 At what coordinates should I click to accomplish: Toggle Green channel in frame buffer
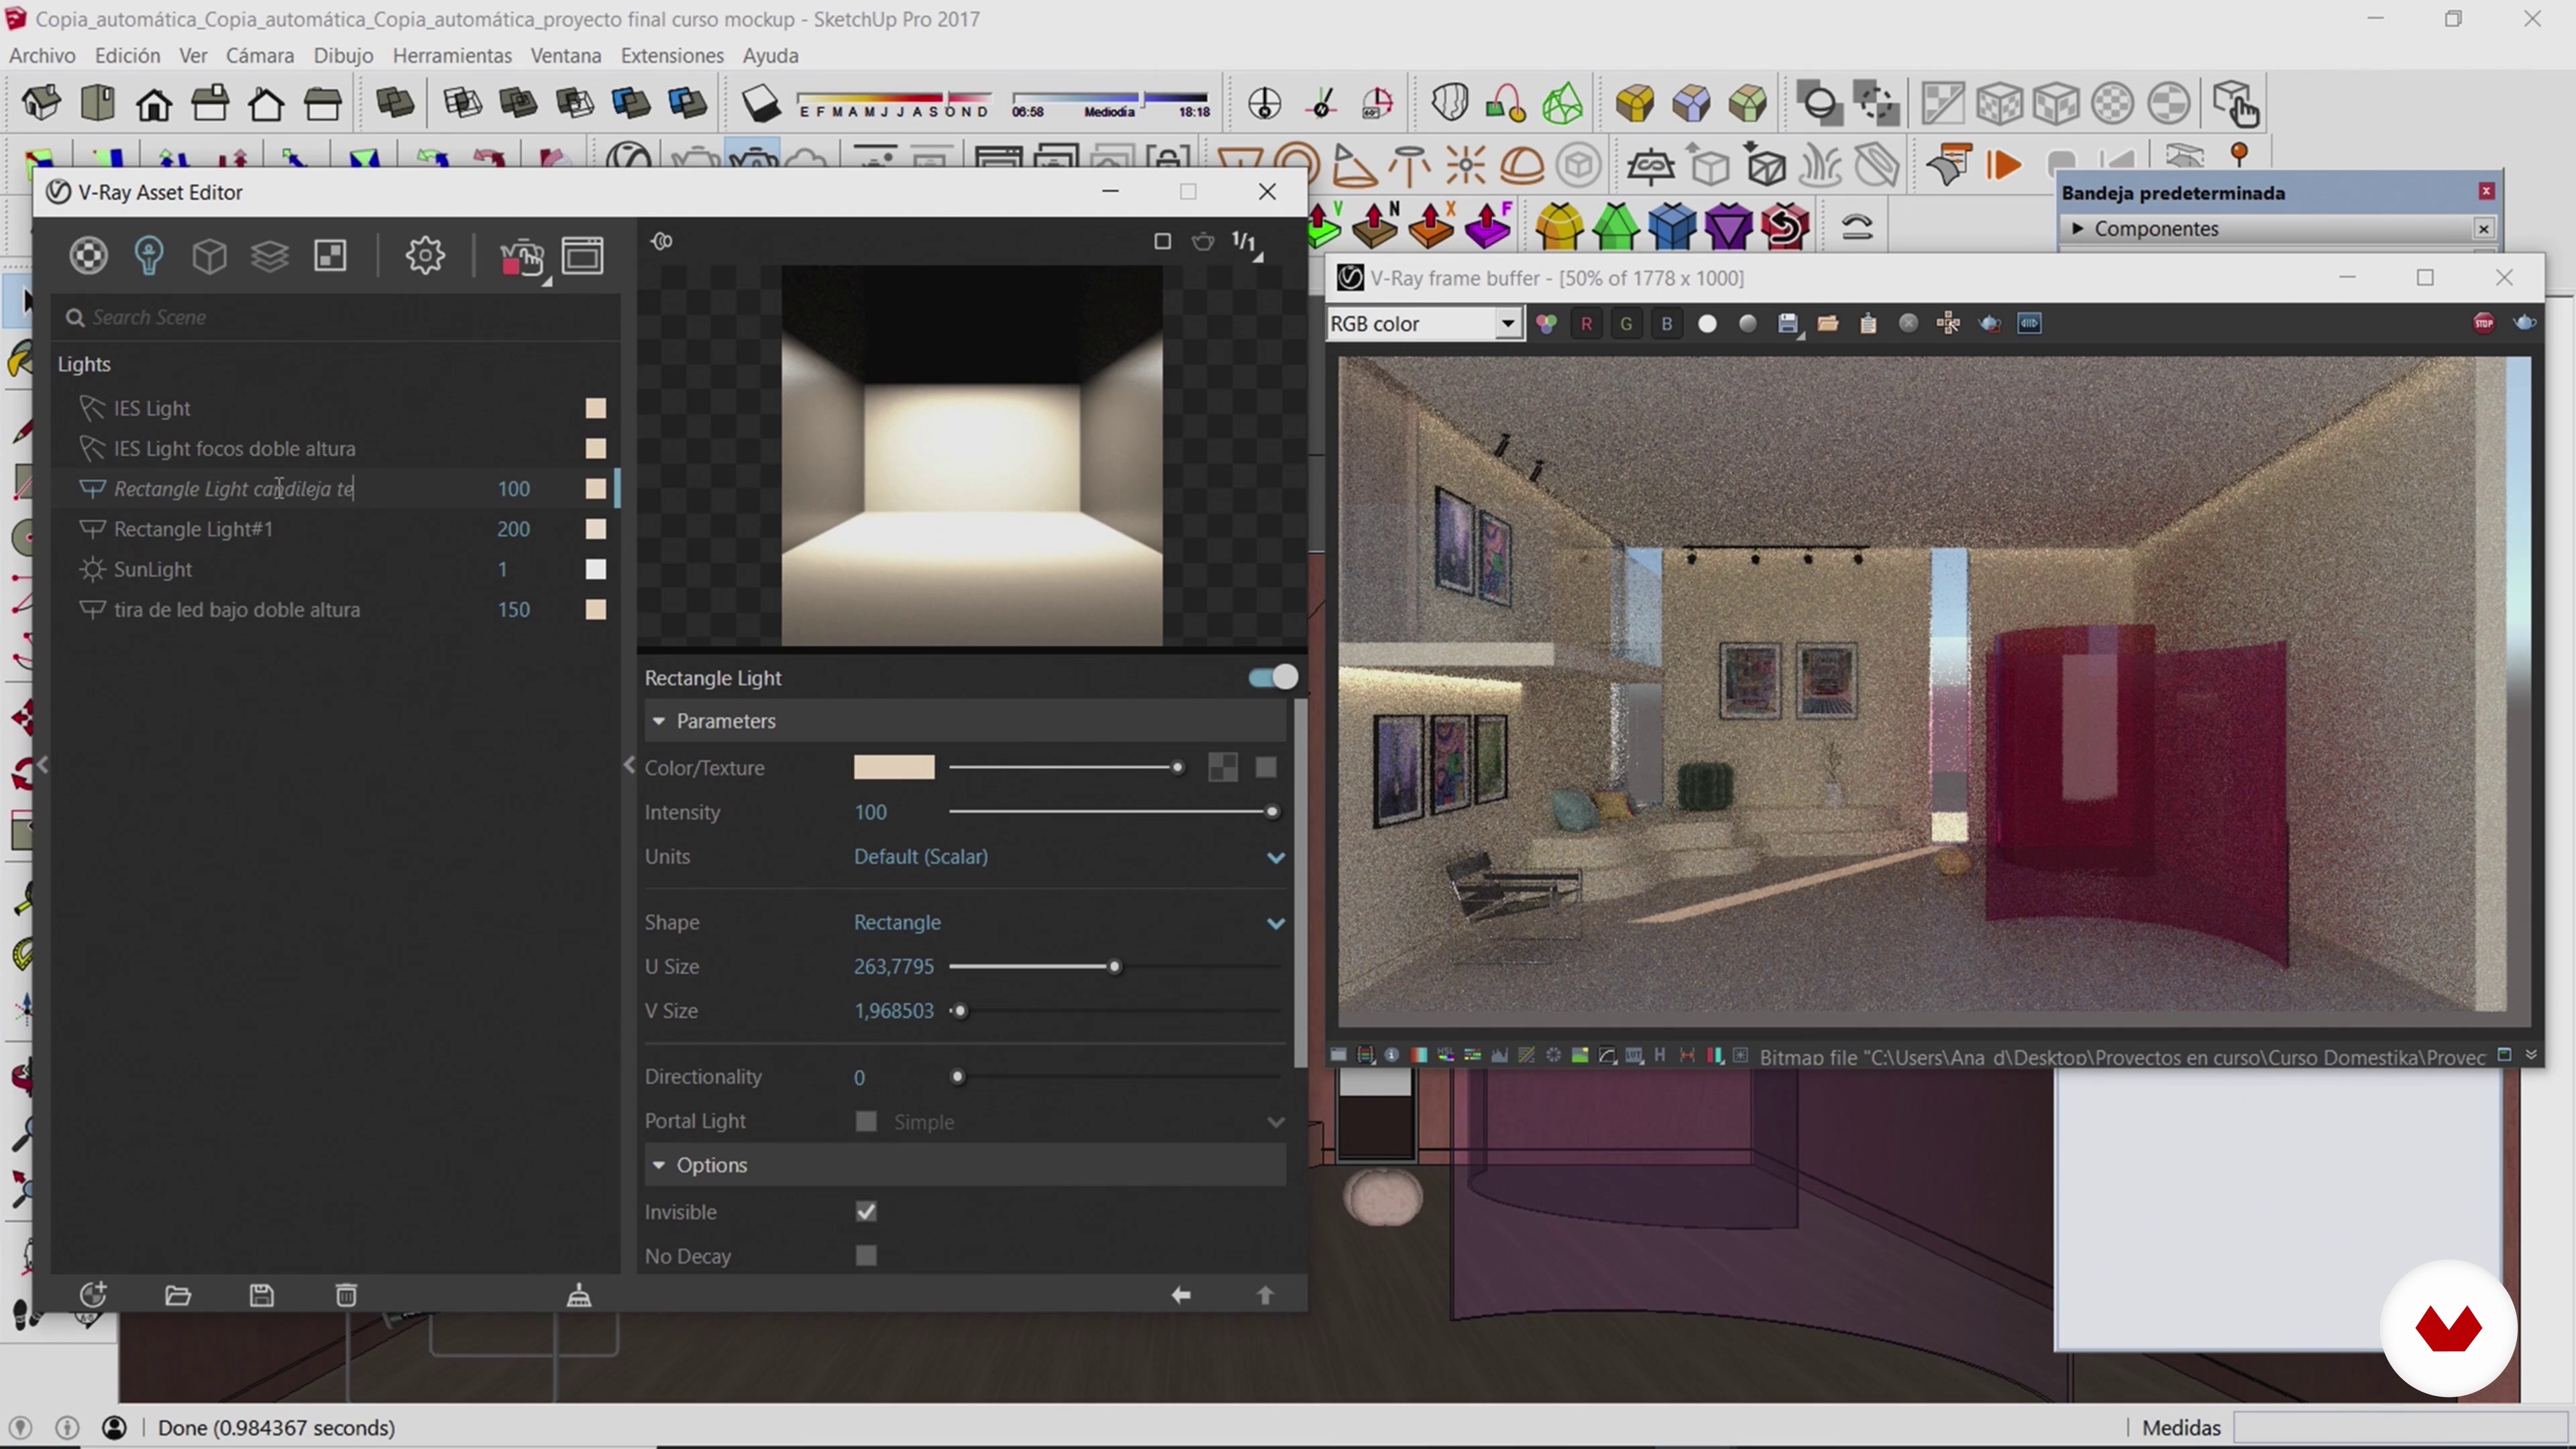pyautogui.click(x=1627, y=324)
